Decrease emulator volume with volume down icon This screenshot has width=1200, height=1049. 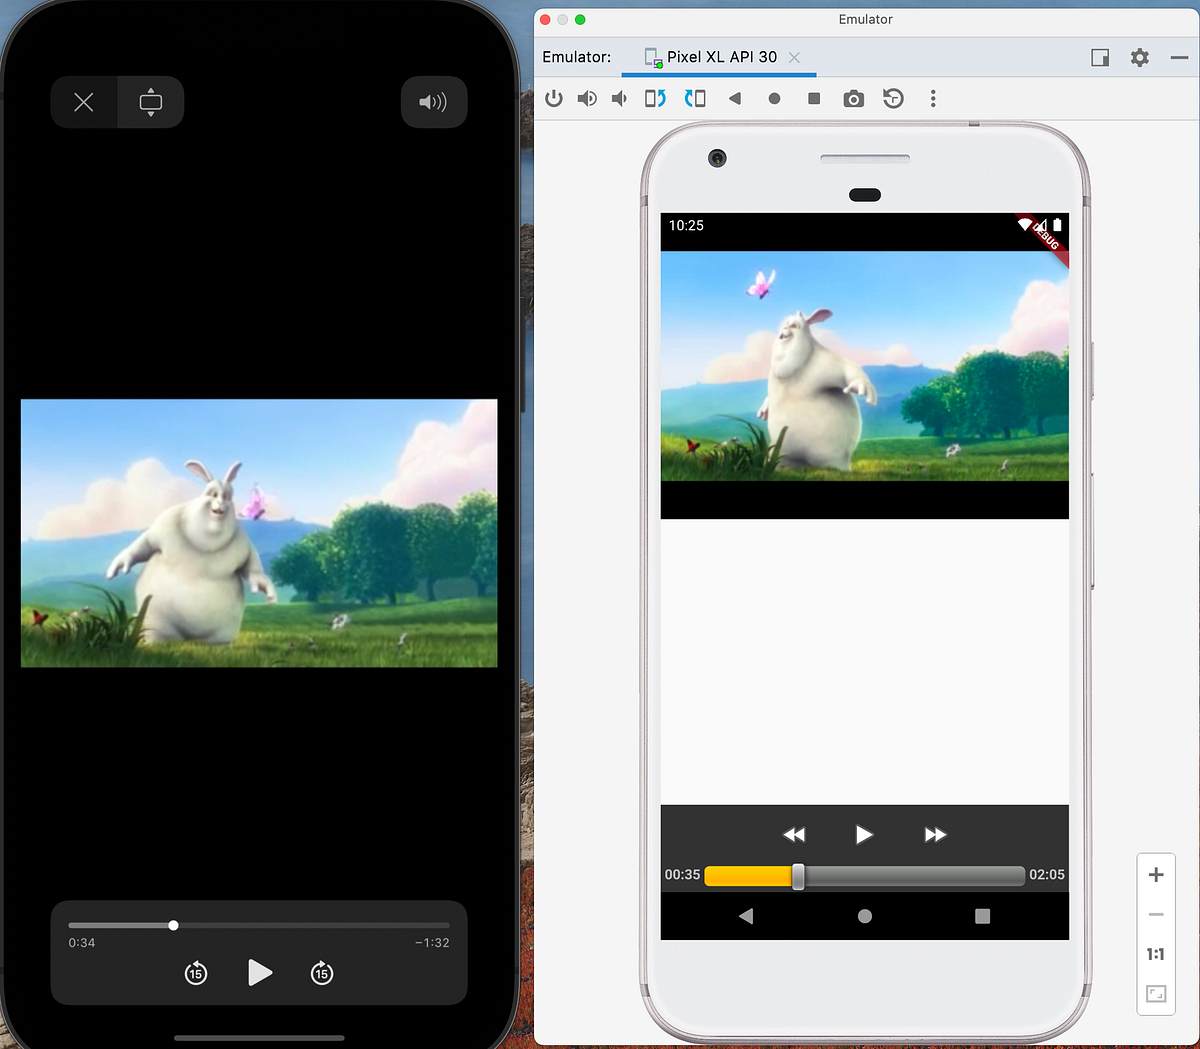pos(619,98)
